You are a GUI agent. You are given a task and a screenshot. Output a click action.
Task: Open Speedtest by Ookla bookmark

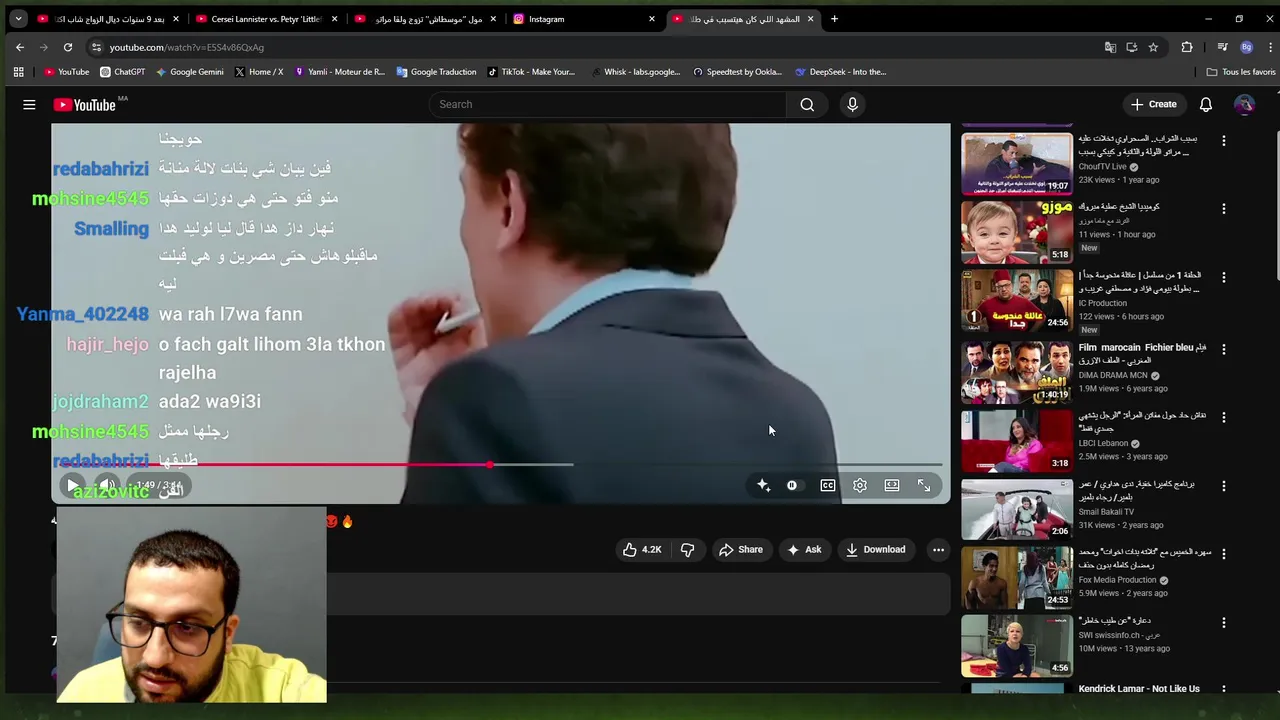click(737, 72)
